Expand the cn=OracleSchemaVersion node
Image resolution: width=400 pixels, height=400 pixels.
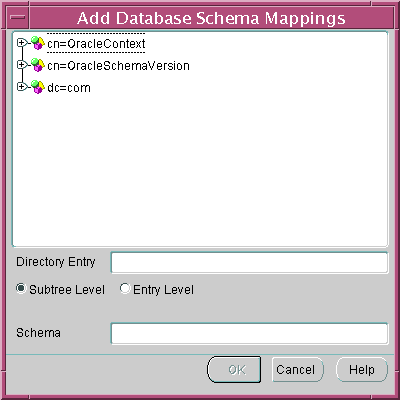(x=22, y=64)
